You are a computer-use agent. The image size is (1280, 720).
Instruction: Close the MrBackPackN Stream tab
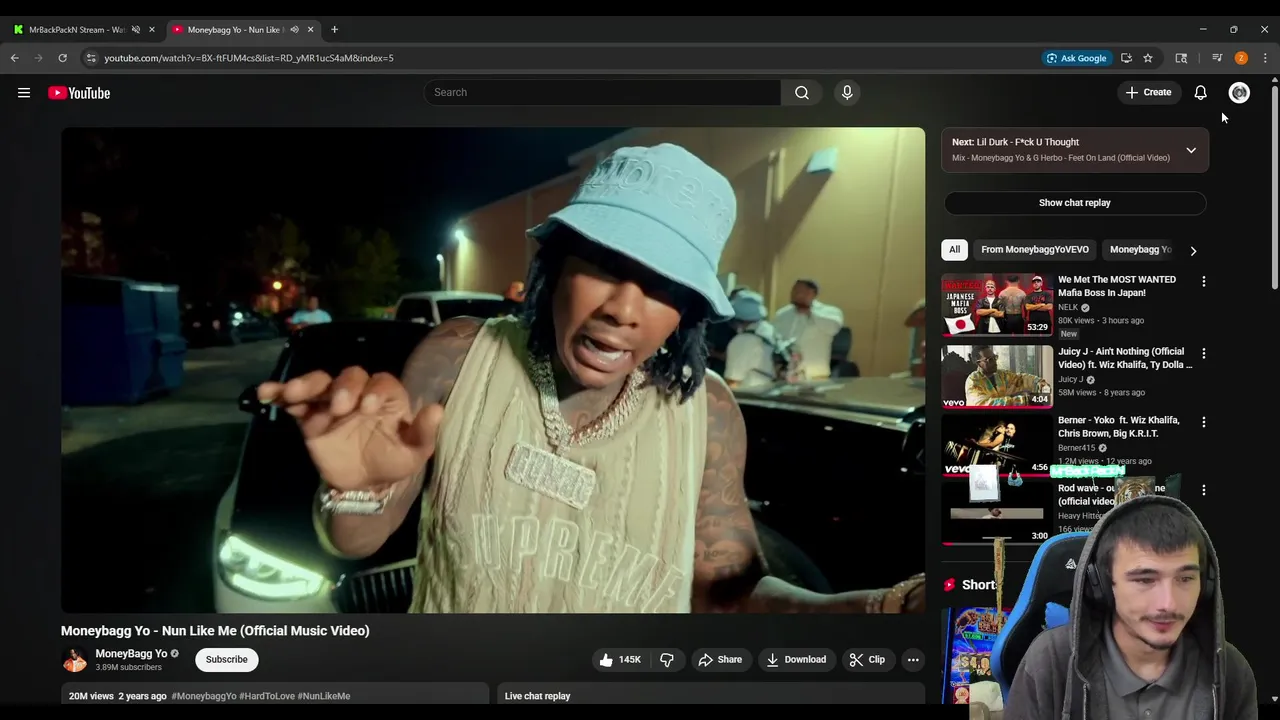click(152, 30)
